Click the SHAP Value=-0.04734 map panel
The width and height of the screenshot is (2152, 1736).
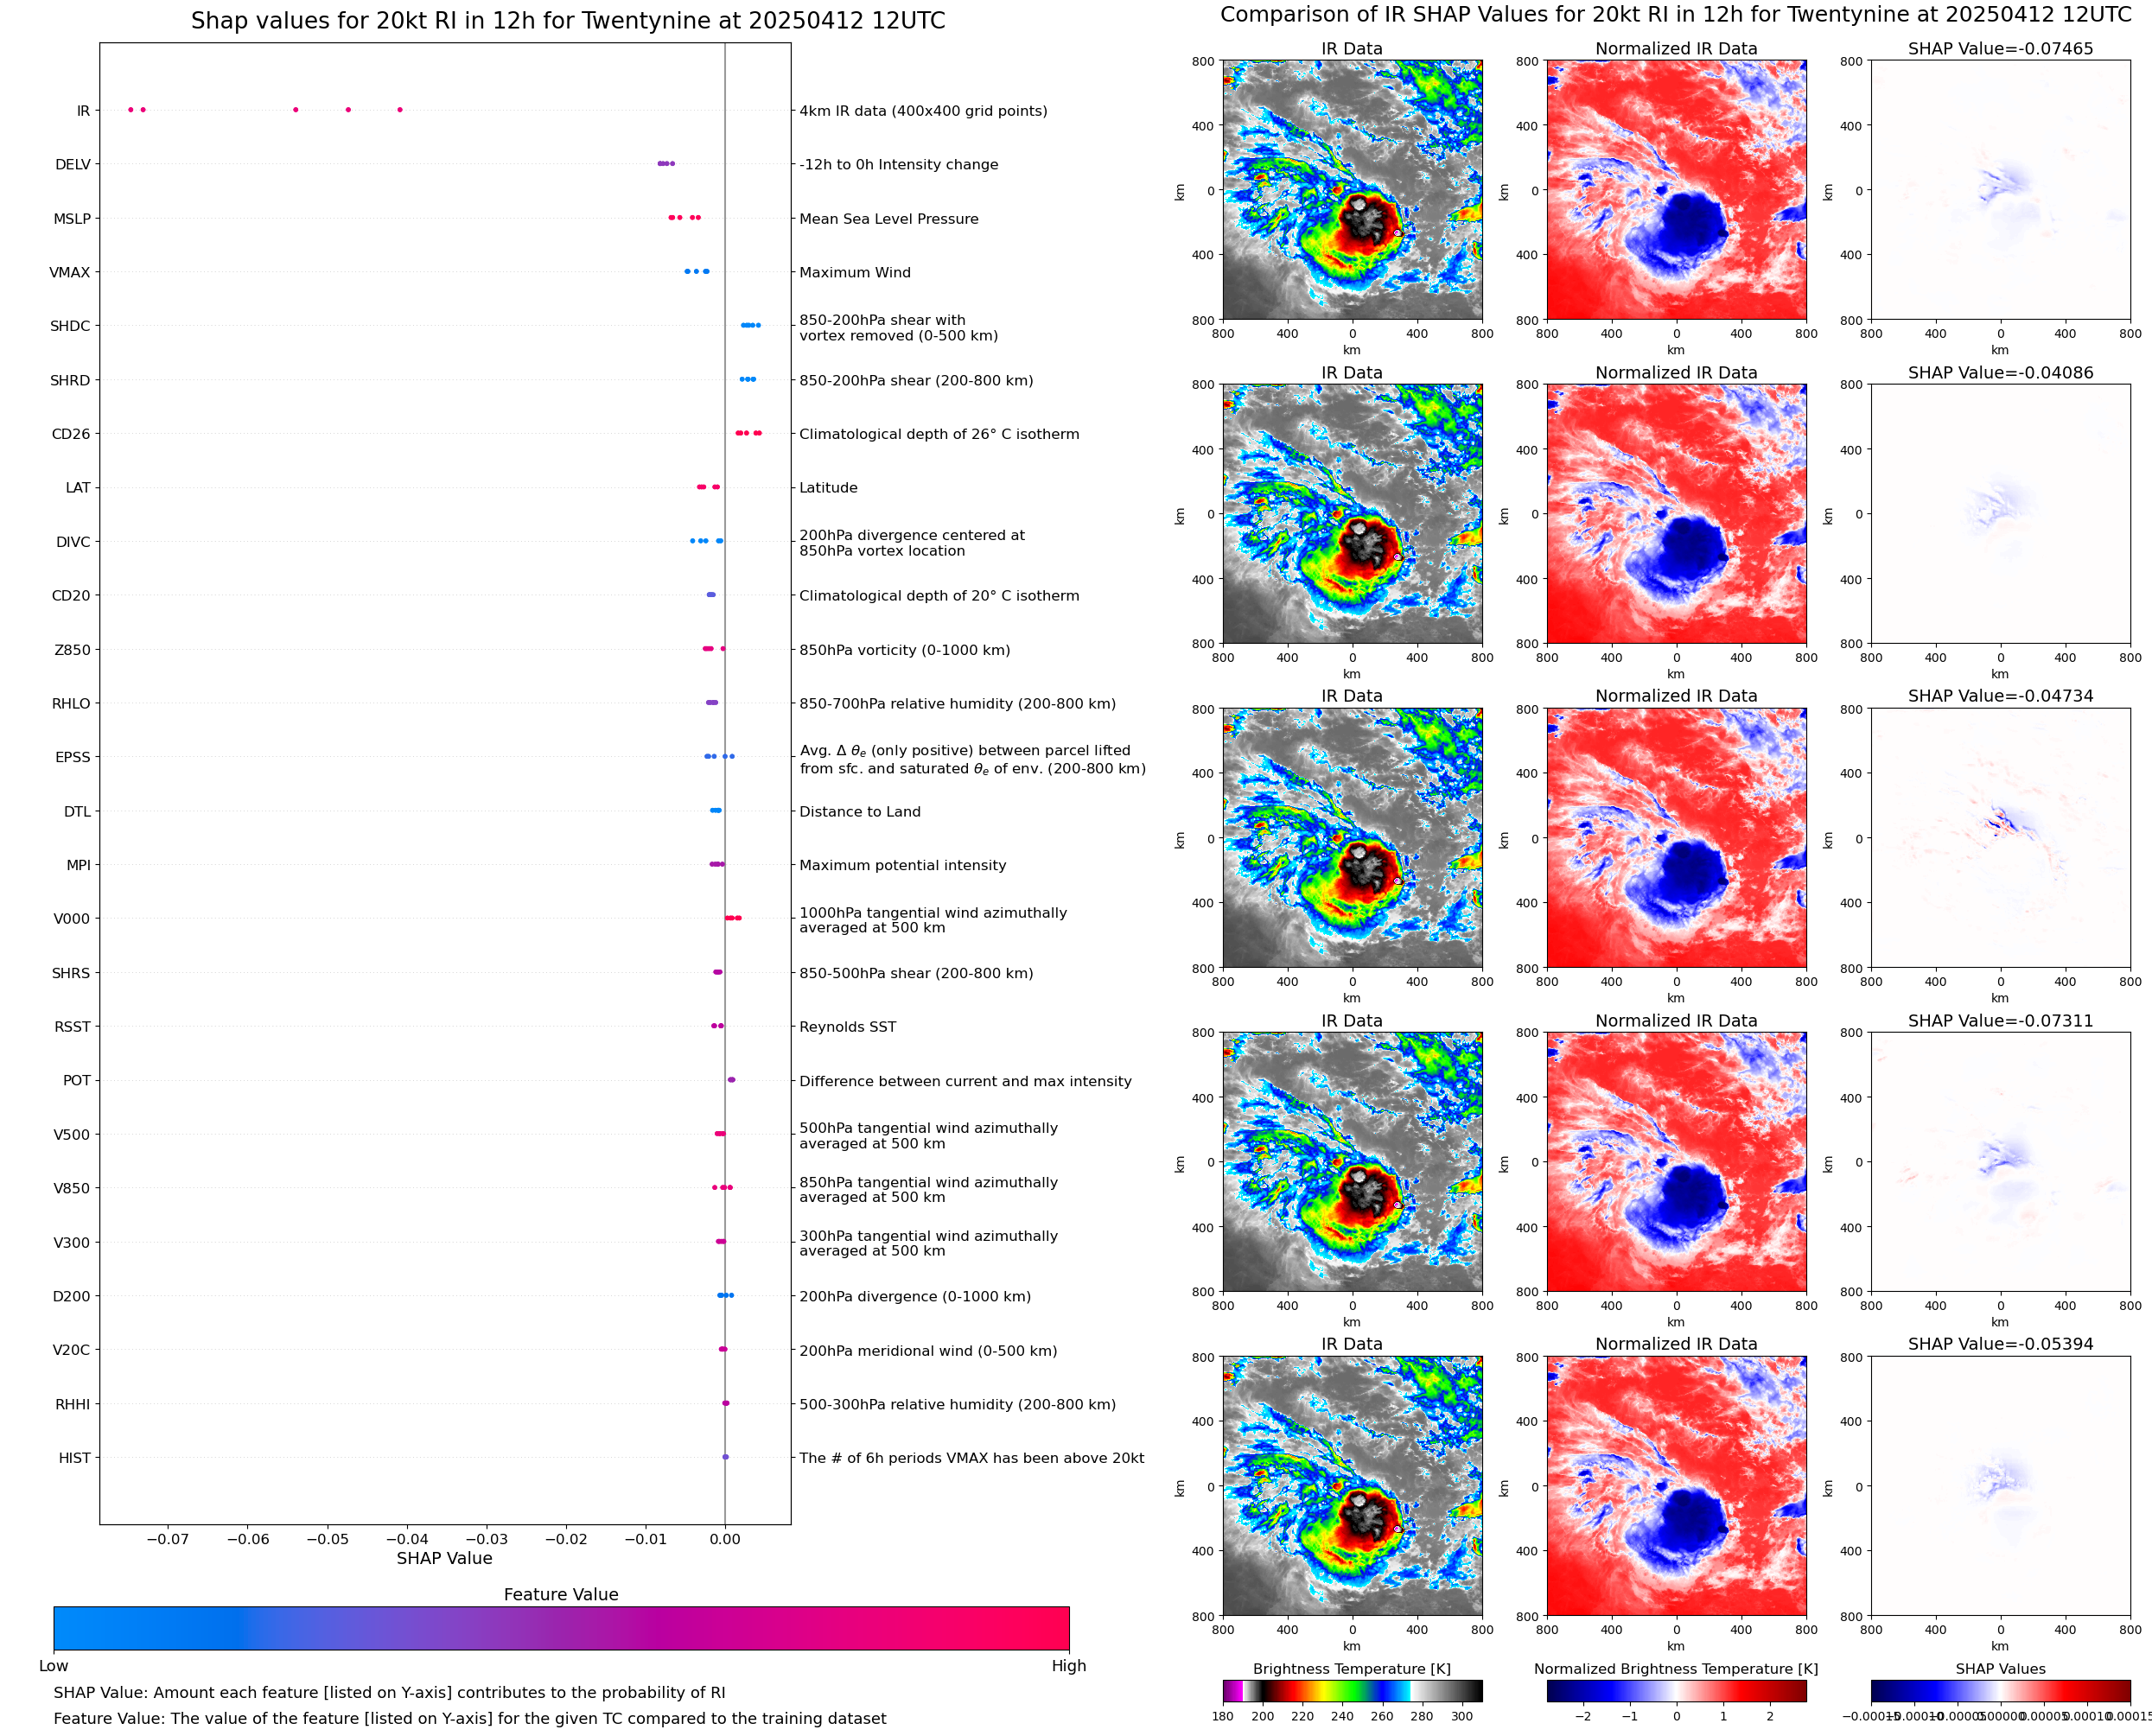[x=2000, y=838]
